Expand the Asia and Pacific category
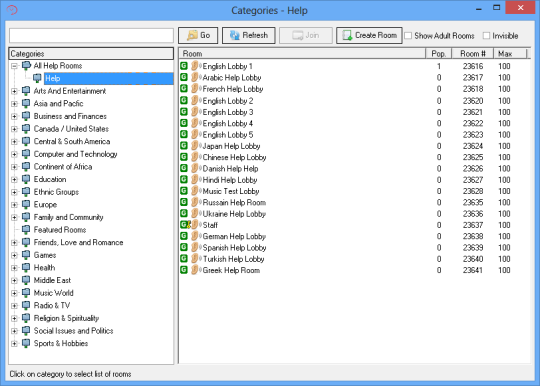Image resolution: width=540 pixels, height=386 pixels. (x=14, y=104)
